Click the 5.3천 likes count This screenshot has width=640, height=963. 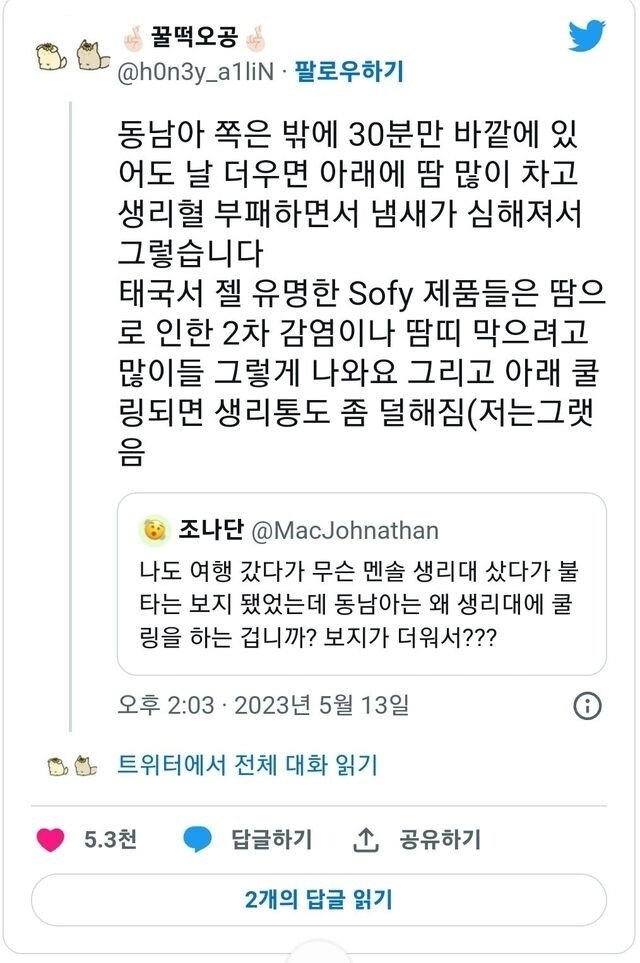coord(110,840)
